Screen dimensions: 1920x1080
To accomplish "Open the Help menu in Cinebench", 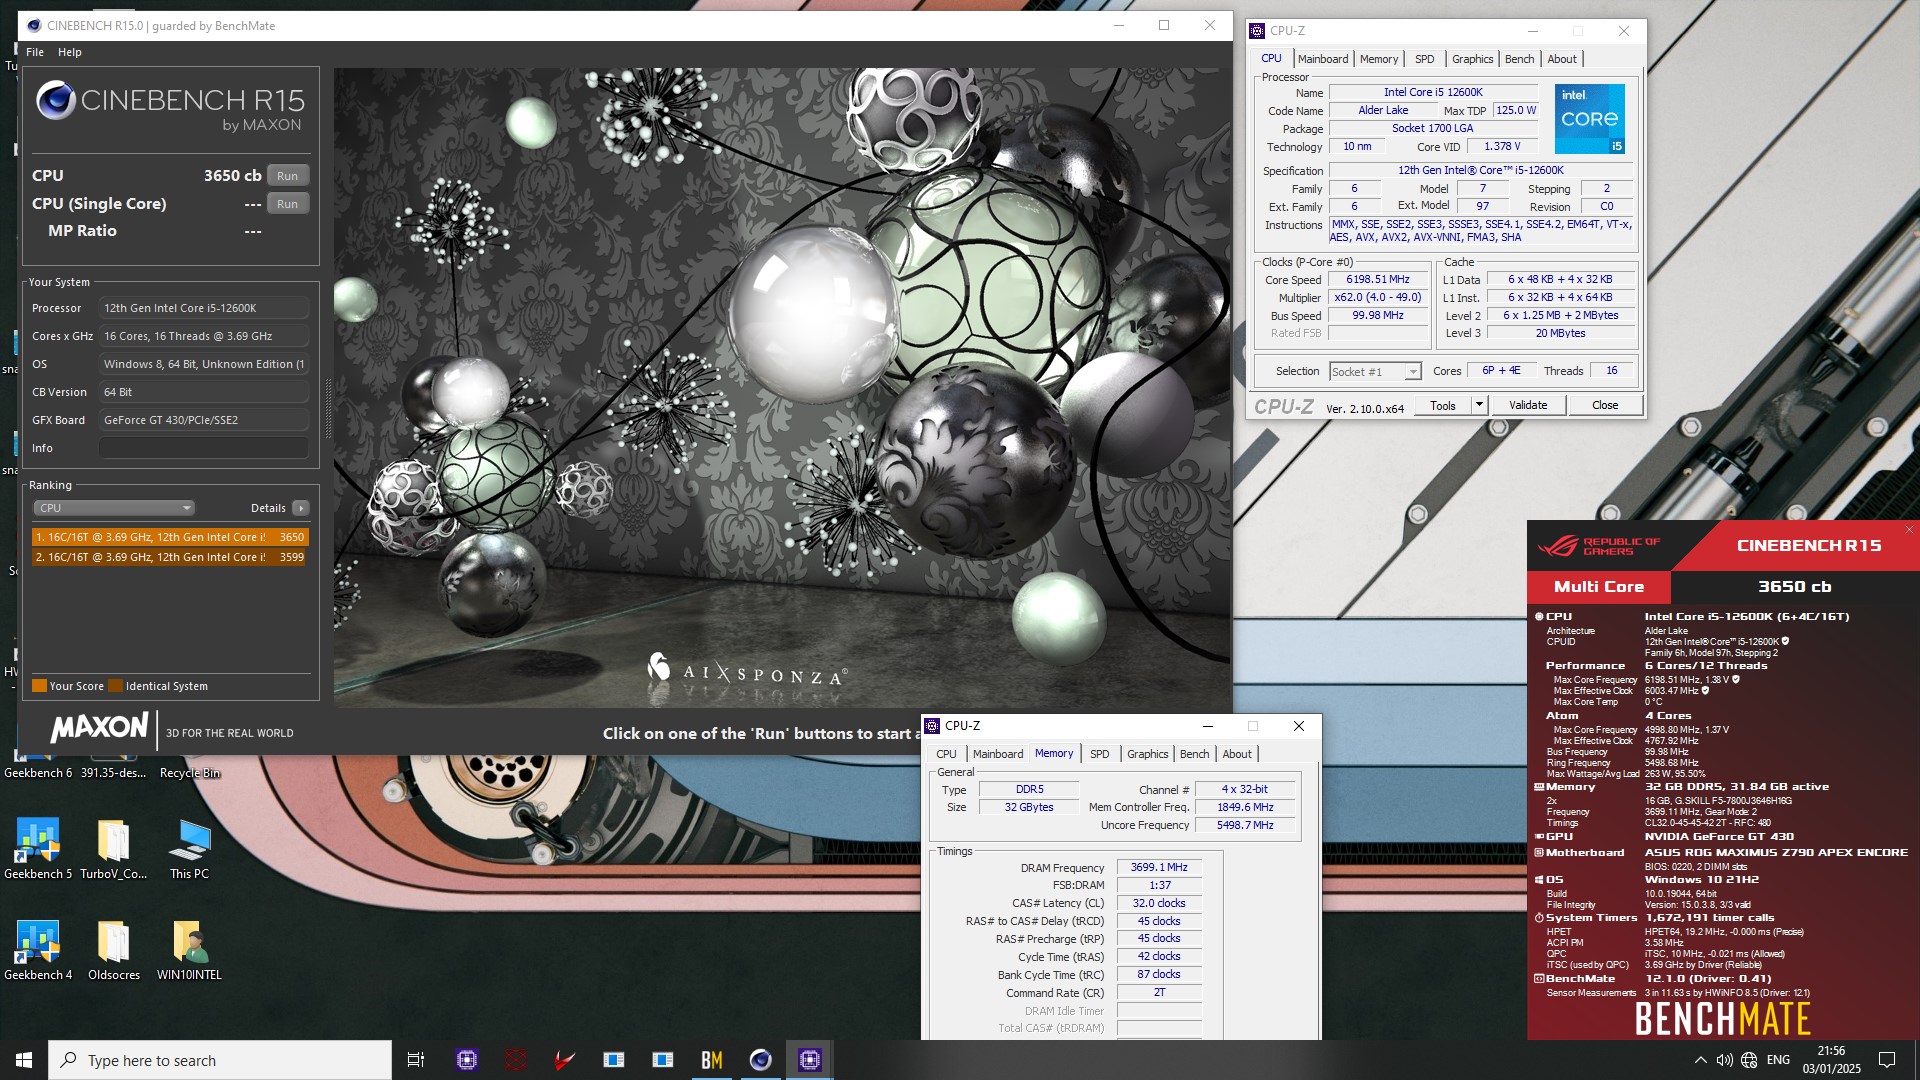I will [70, 52].
